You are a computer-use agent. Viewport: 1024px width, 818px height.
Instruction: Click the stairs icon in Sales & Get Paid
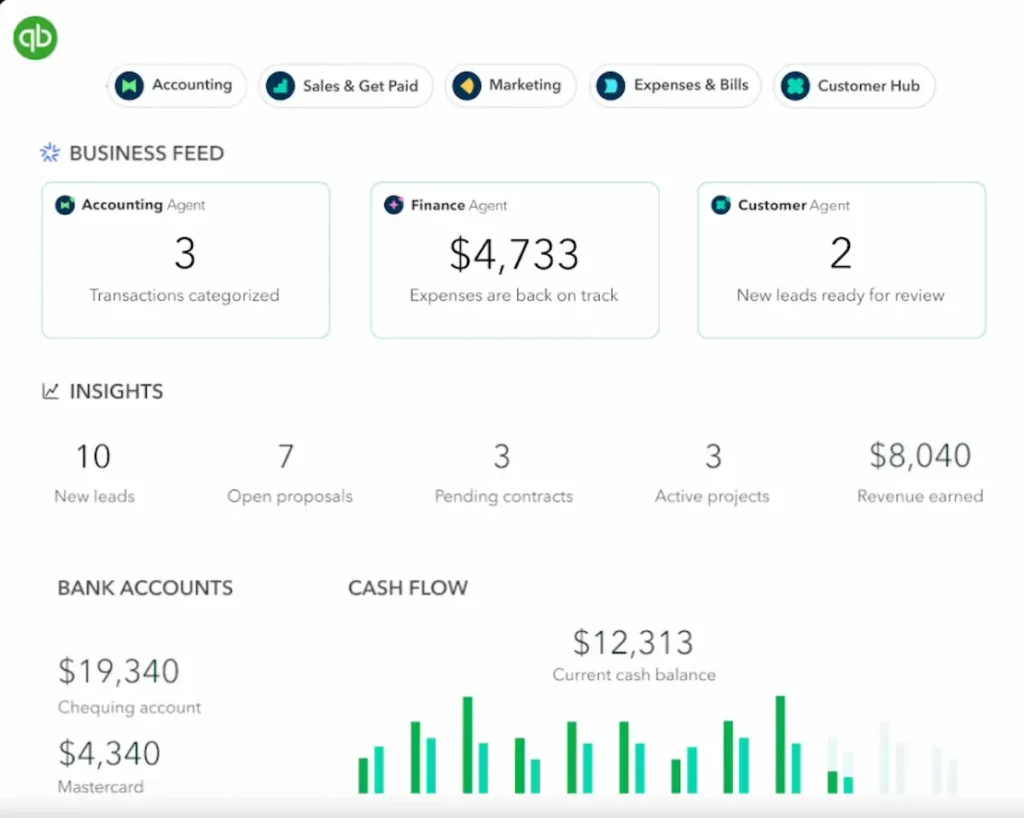[x=281, y=86]
